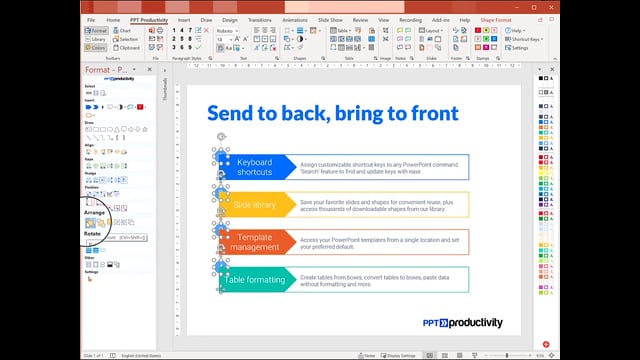
Task: Click the red stamp icon in Stamps group
Action: coord(478,31)
